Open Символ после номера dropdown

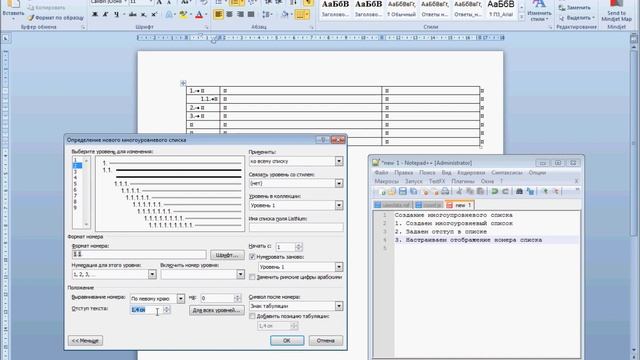(339, 306)
